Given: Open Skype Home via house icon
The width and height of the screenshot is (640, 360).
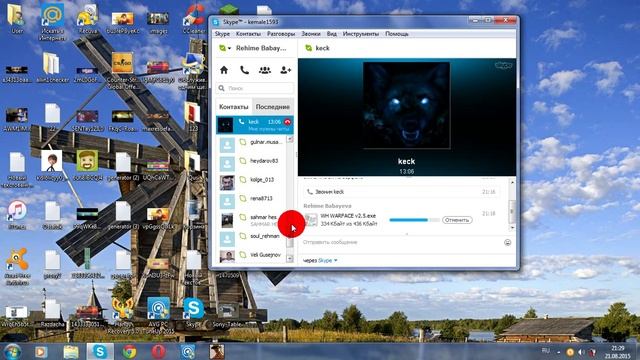Looking at the screenshot, I should 224,70.
